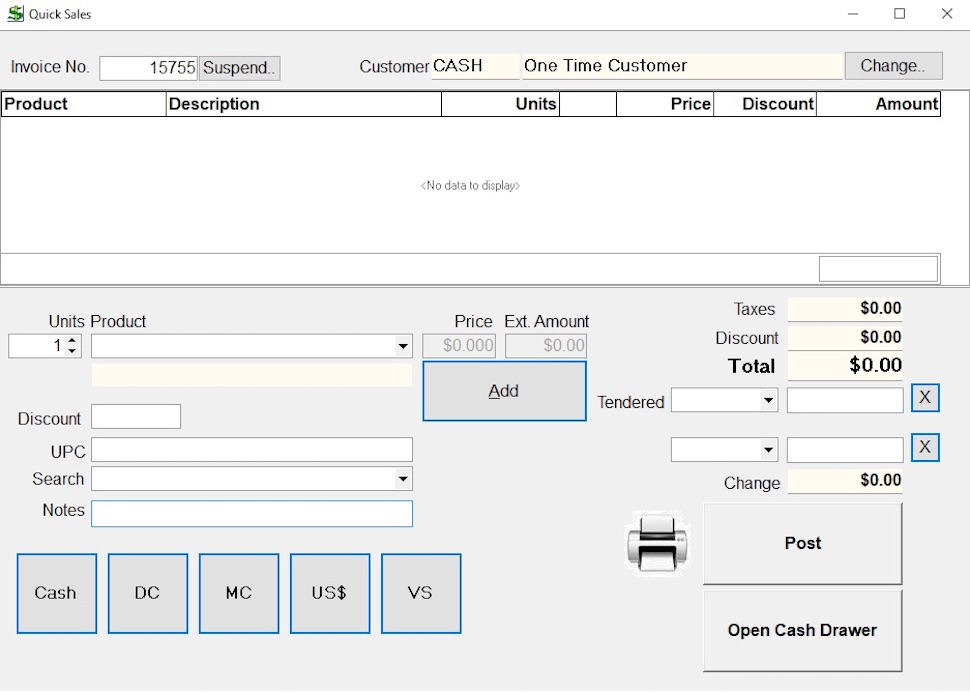Increase Units with the up spinner arrow
This screenshot has width=970, height=692.
tap(72, 341)
